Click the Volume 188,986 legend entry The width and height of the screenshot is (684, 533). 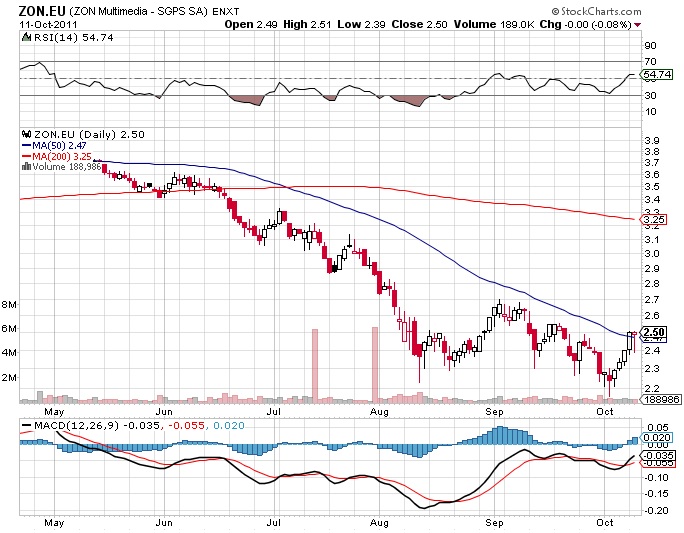62,167
